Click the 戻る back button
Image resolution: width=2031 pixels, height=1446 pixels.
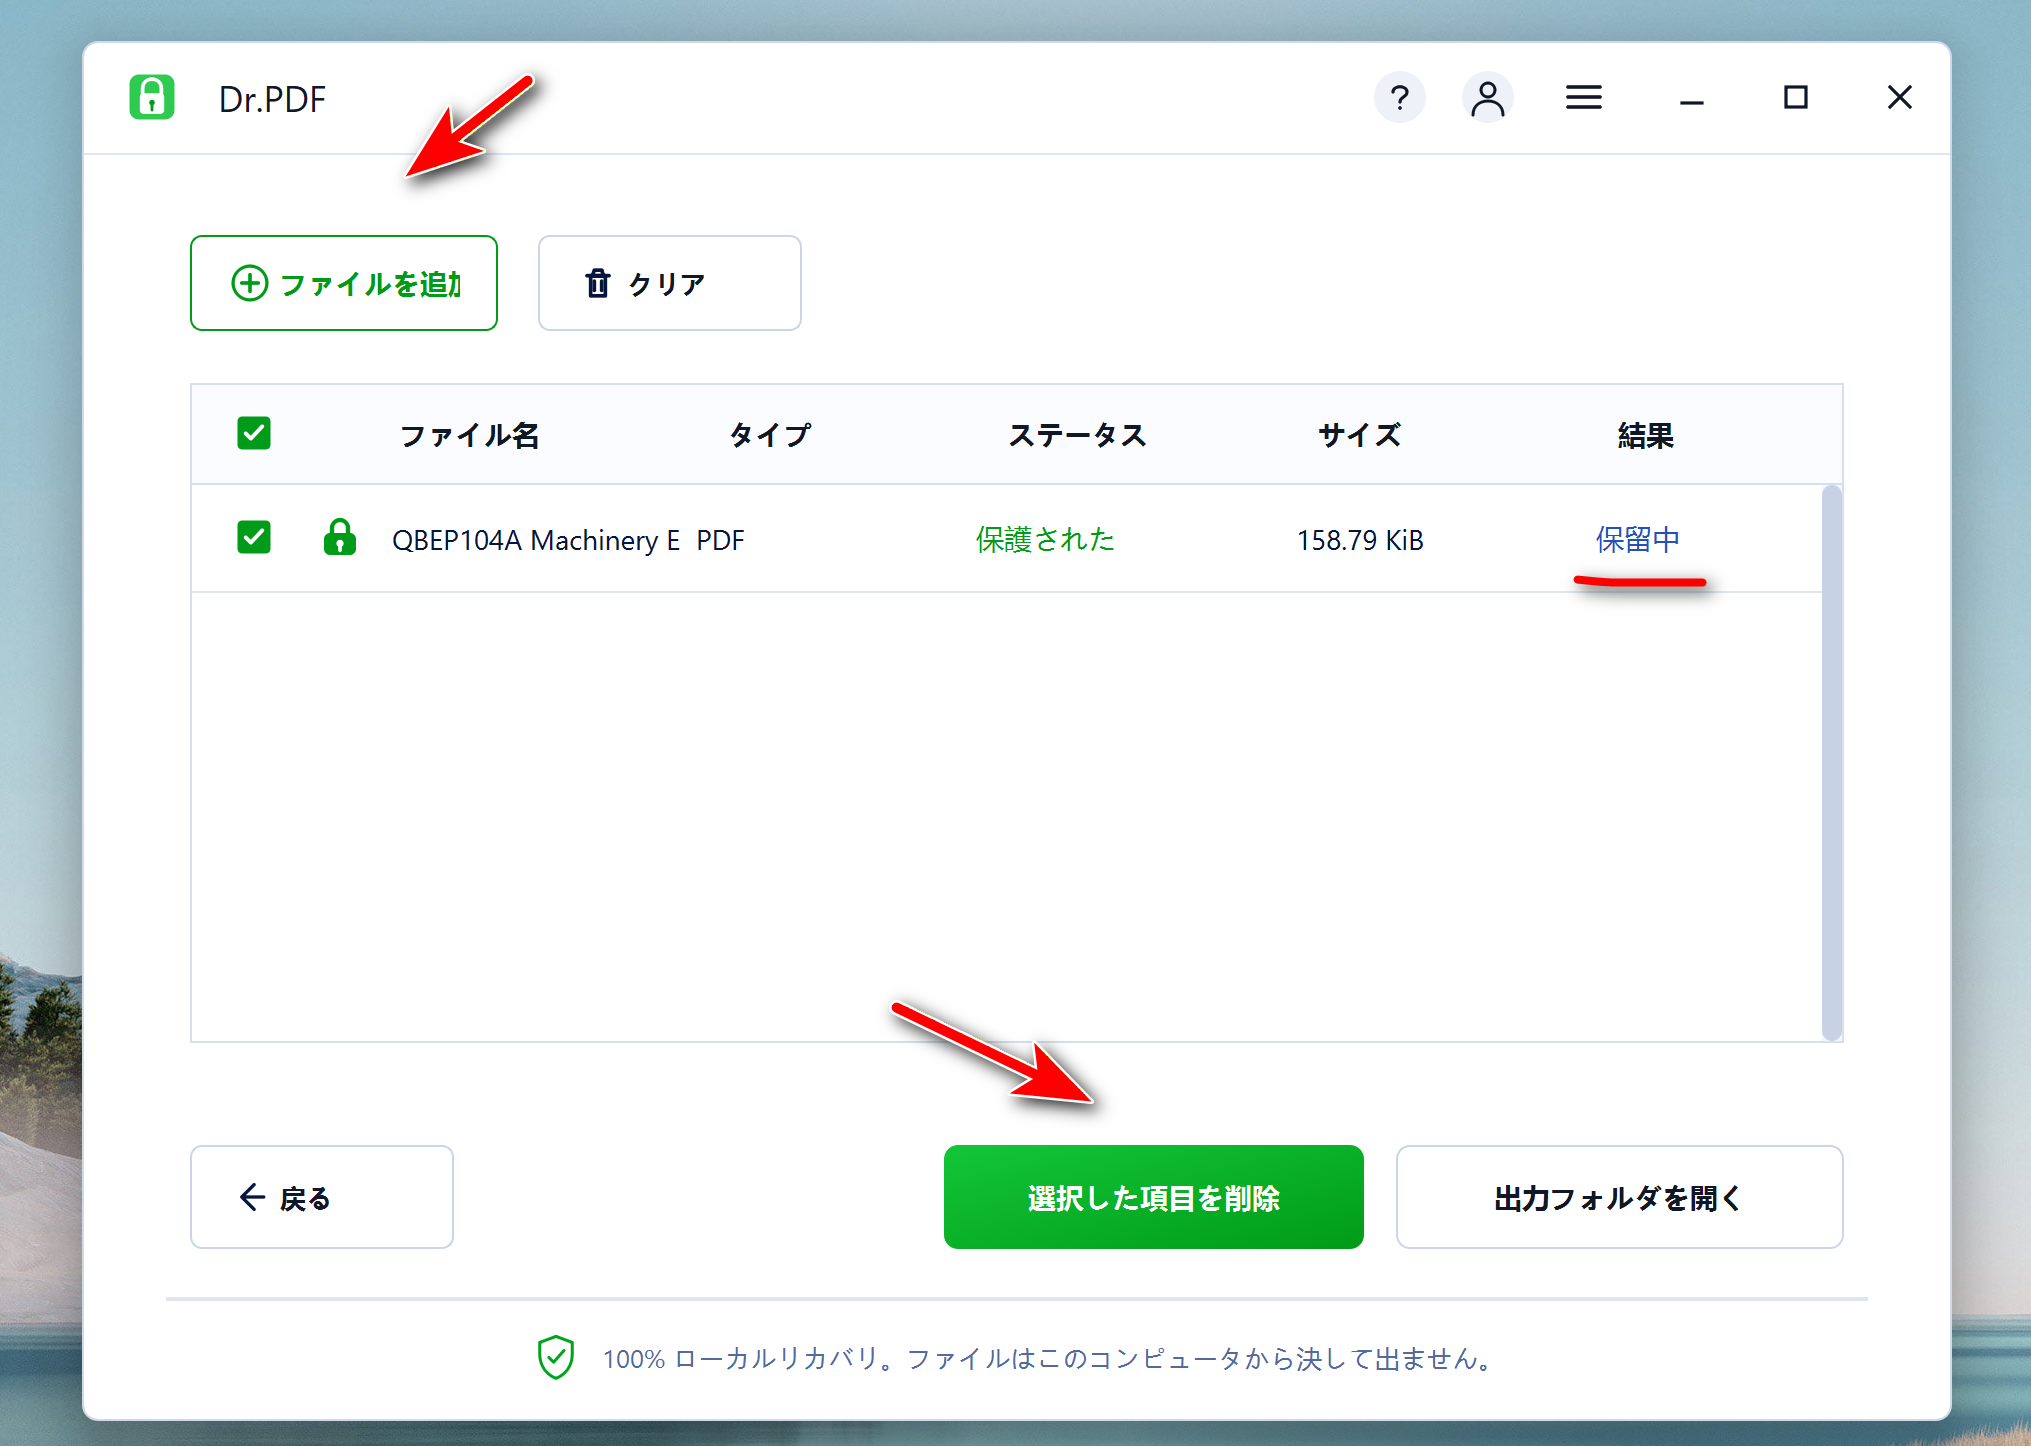pos(322,1197)
